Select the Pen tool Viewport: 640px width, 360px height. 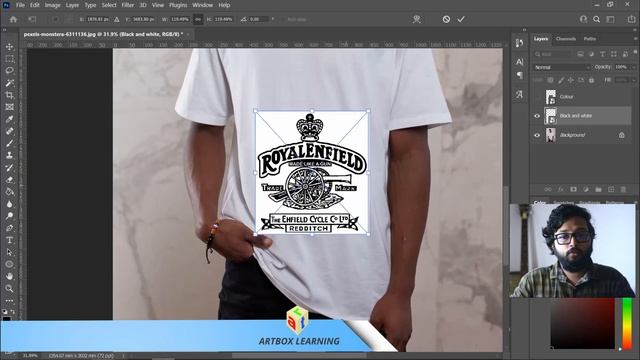pyautogui.click(x=9, y=228)
